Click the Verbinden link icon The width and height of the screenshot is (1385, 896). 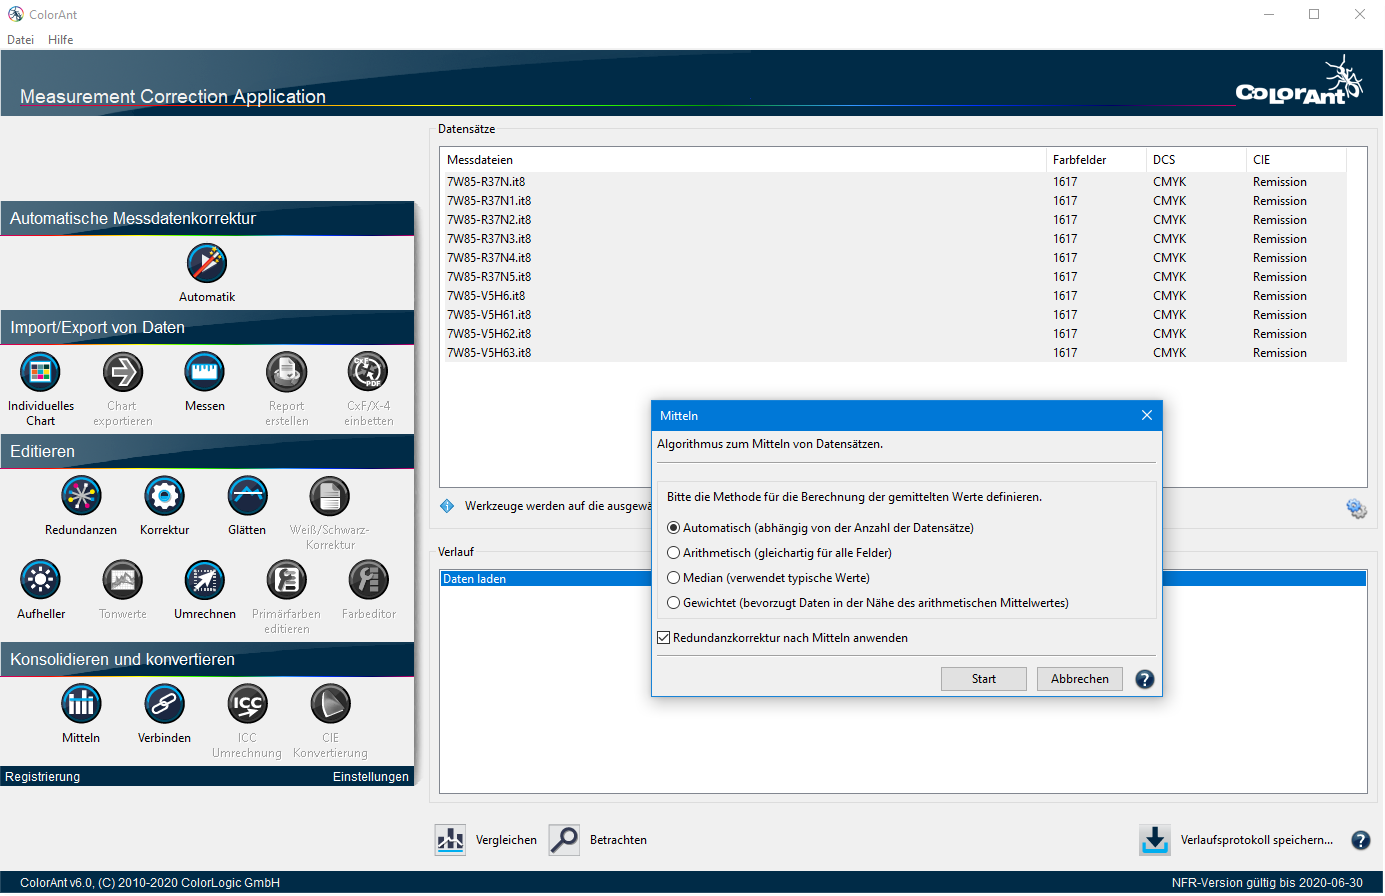point(164,705)
